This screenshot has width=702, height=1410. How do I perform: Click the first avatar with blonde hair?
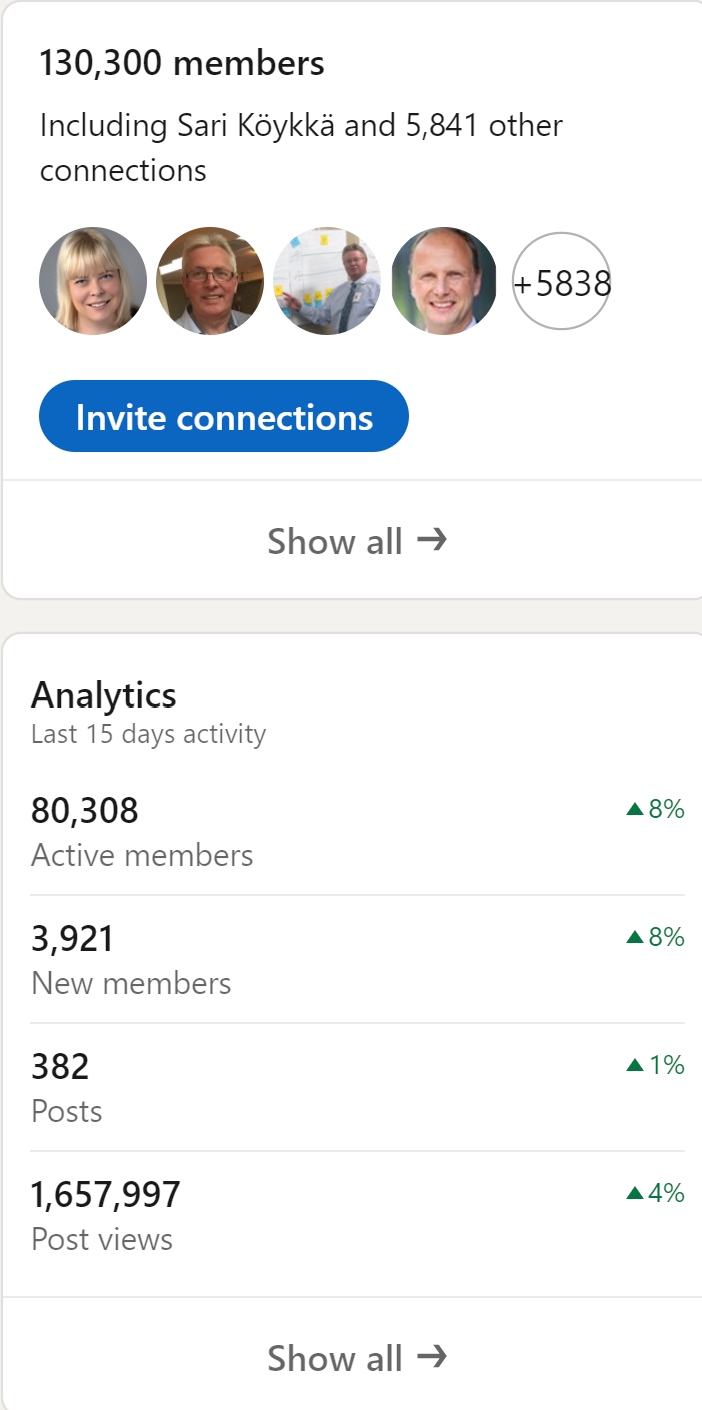click(x=93, y=281)
